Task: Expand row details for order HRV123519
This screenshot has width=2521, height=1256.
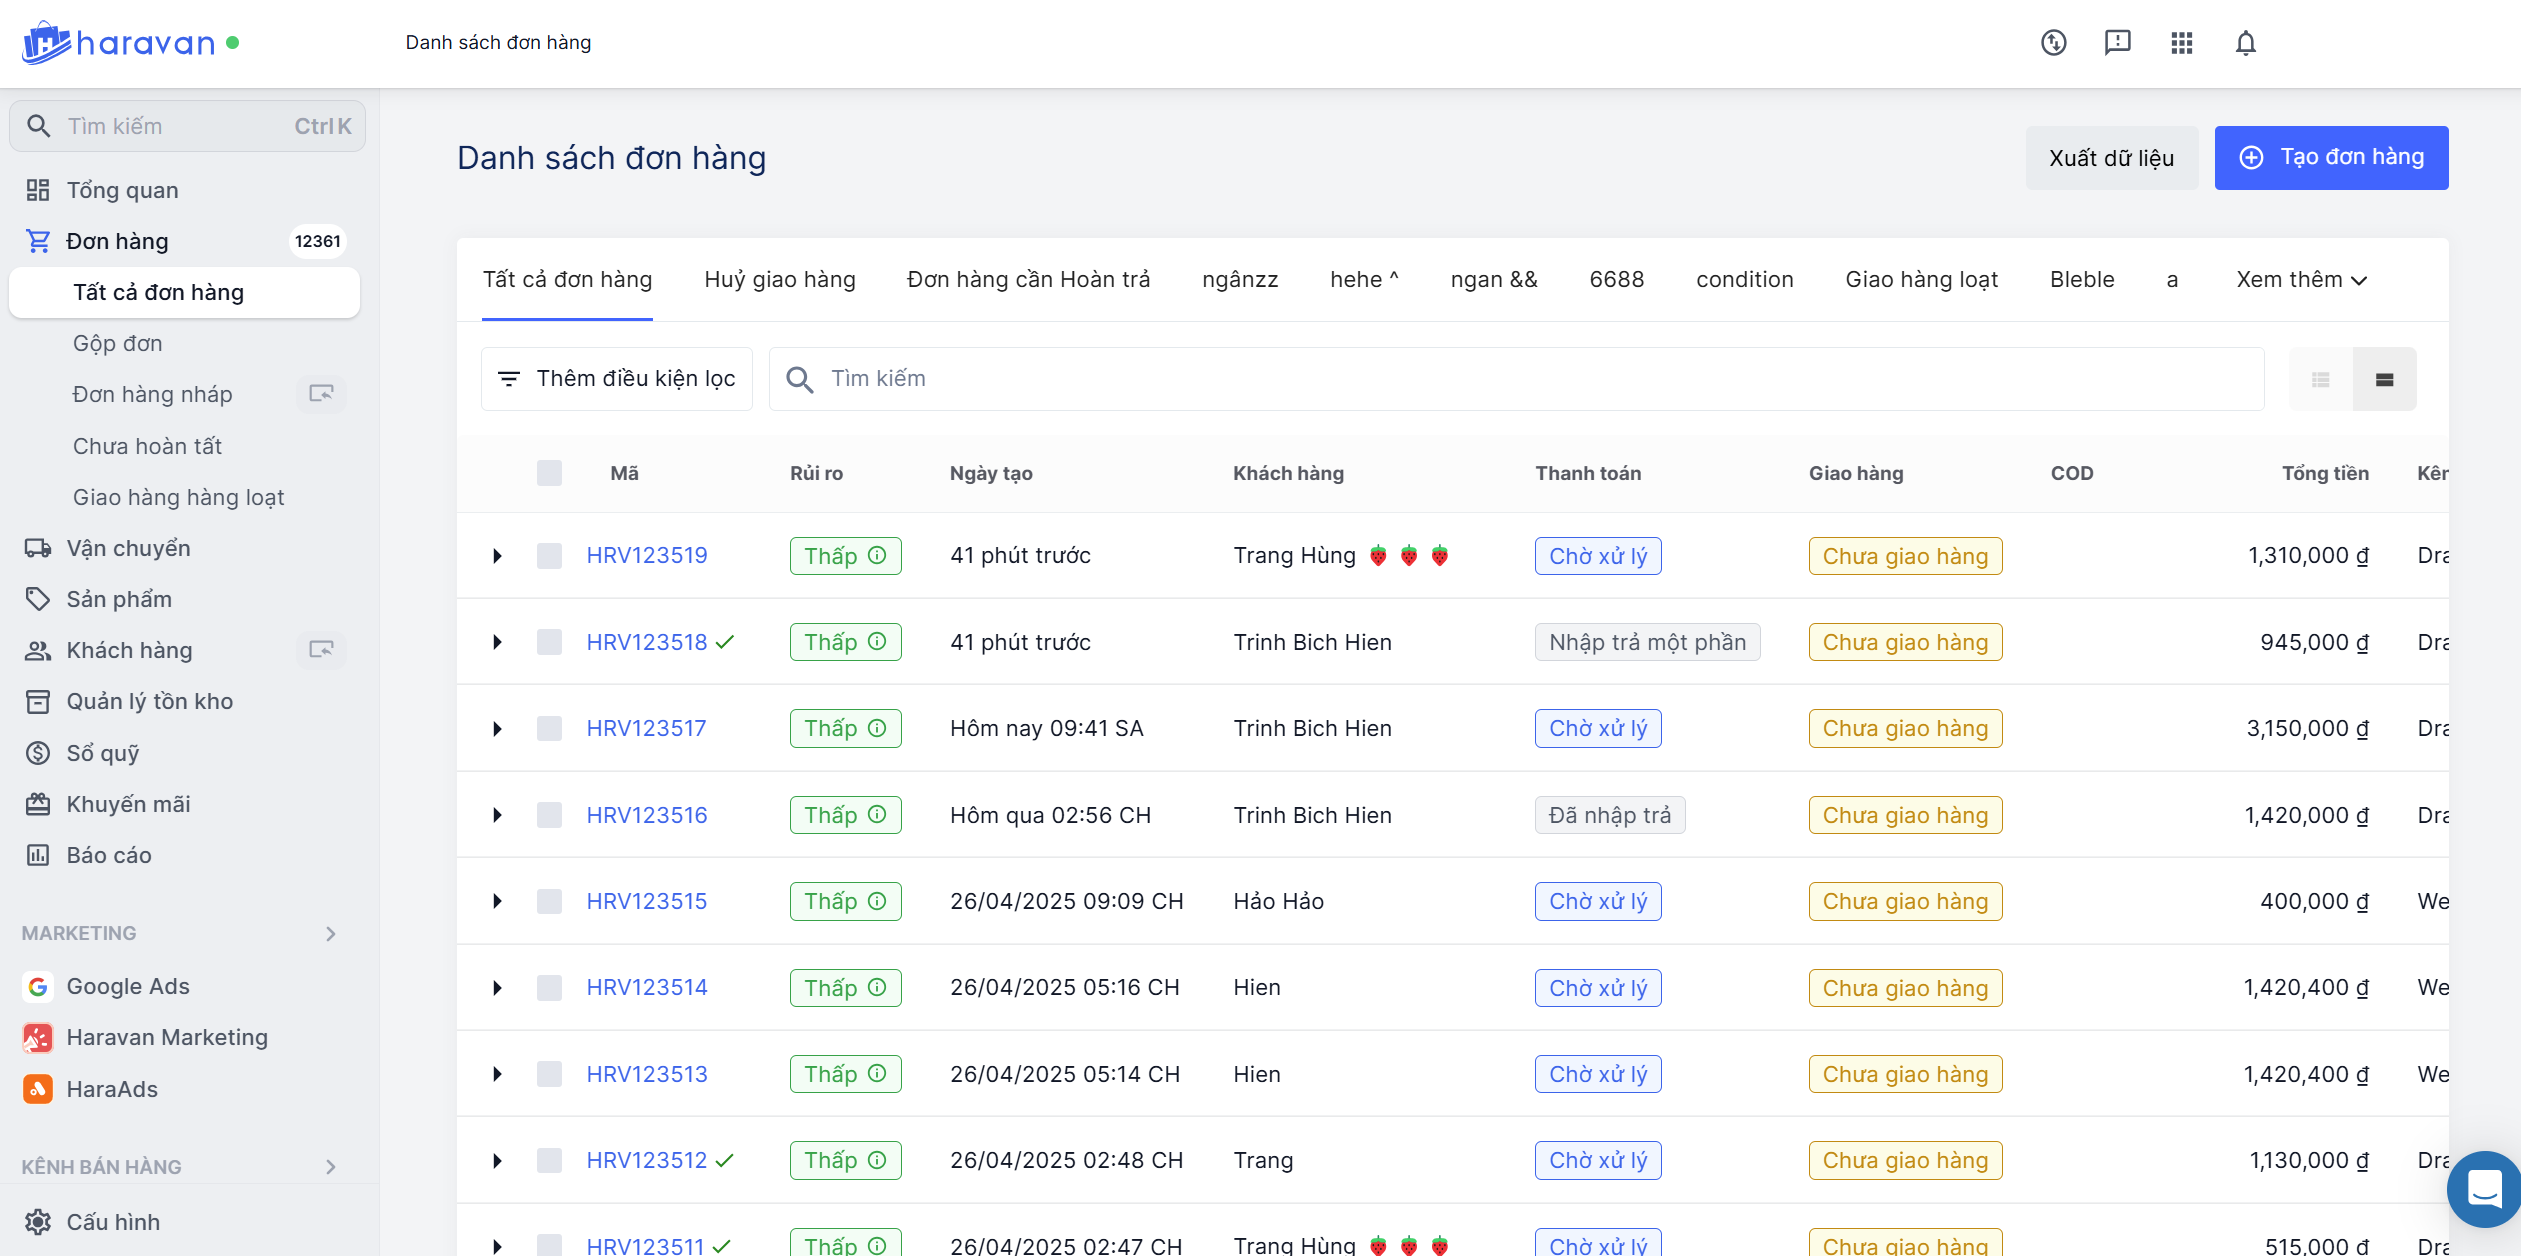Action: (497, 556)
